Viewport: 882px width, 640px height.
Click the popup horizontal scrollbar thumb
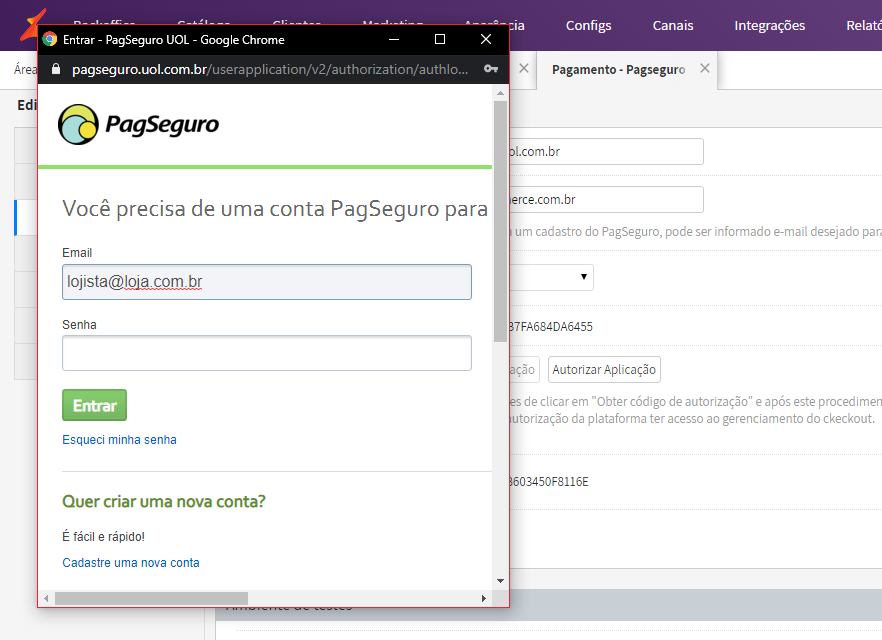tap(151, 598)
